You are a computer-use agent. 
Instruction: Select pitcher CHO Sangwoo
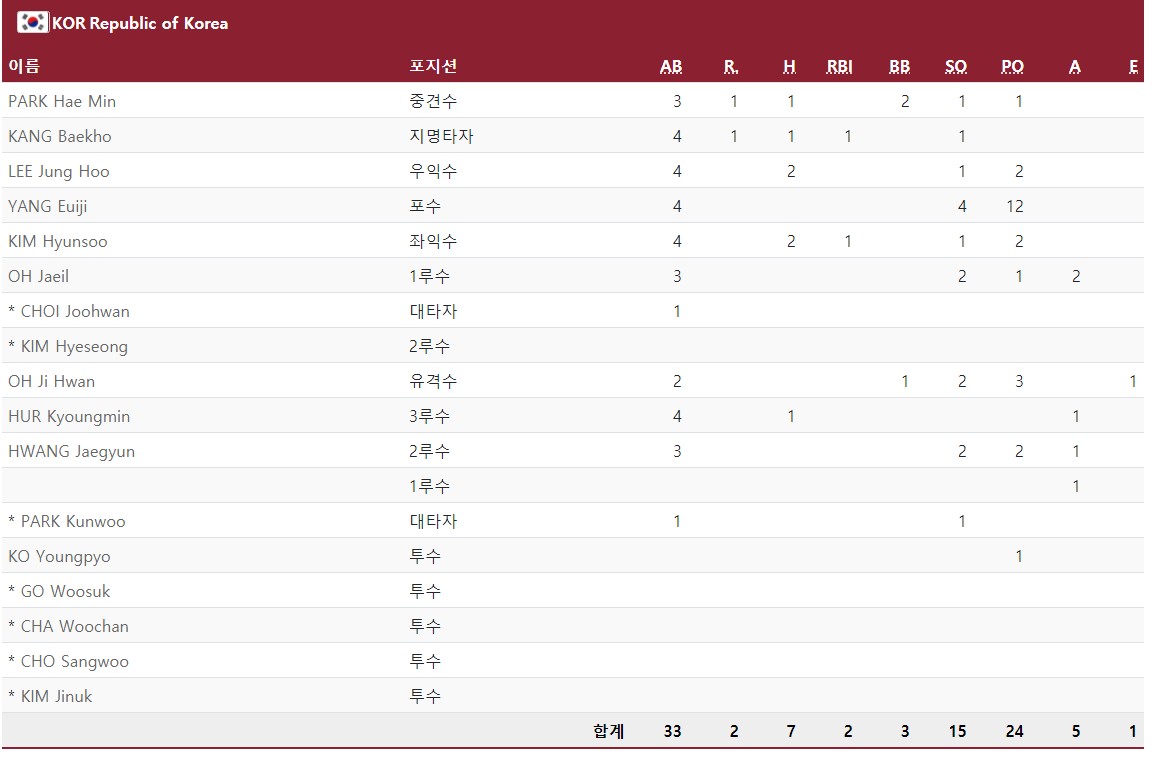click(69, 661)
